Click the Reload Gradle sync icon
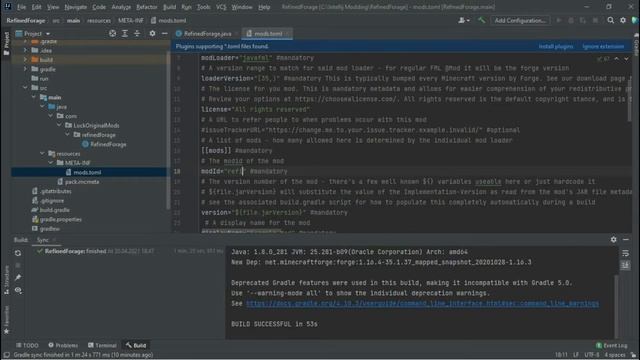The width and height of the screenshot is (640, 360). click(18, 253)
